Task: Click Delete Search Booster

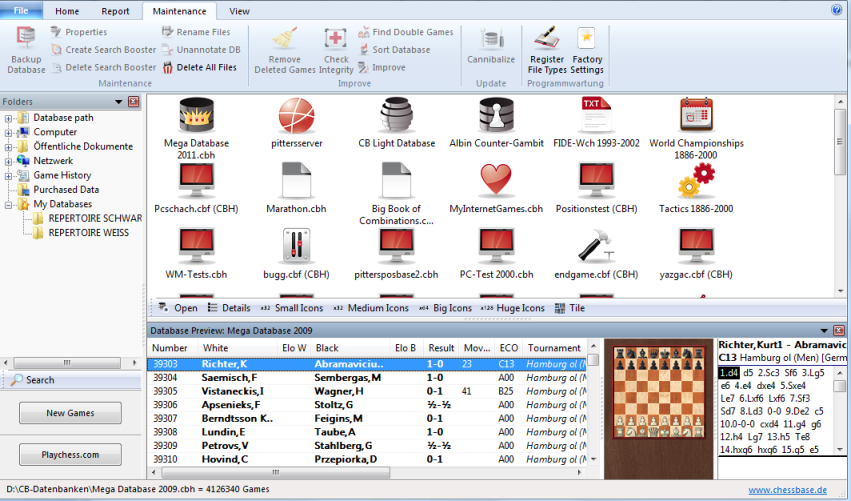Action: [x=104, y=67]
